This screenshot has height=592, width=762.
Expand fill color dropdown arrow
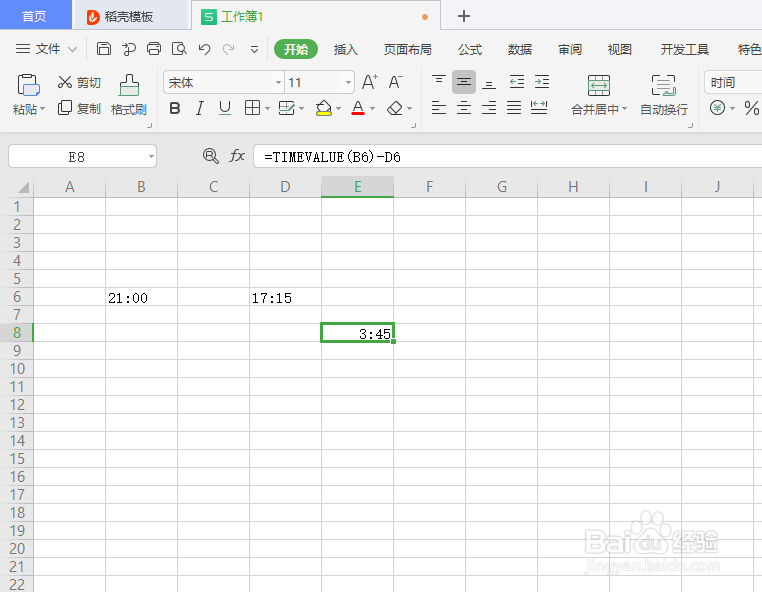point(338,108)
